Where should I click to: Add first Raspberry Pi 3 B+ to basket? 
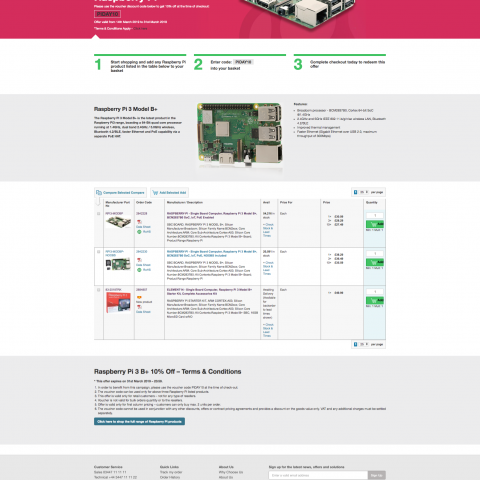[x=375, y=224]
